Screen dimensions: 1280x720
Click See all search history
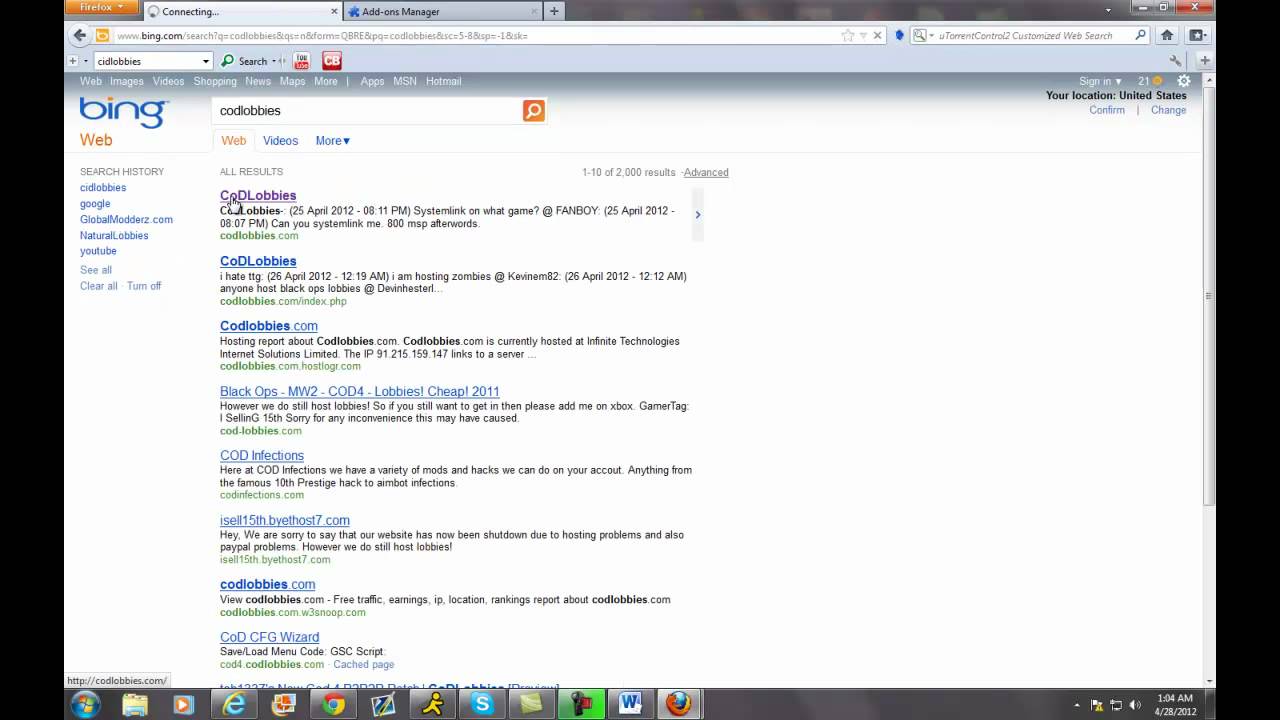tap(96, 270)
